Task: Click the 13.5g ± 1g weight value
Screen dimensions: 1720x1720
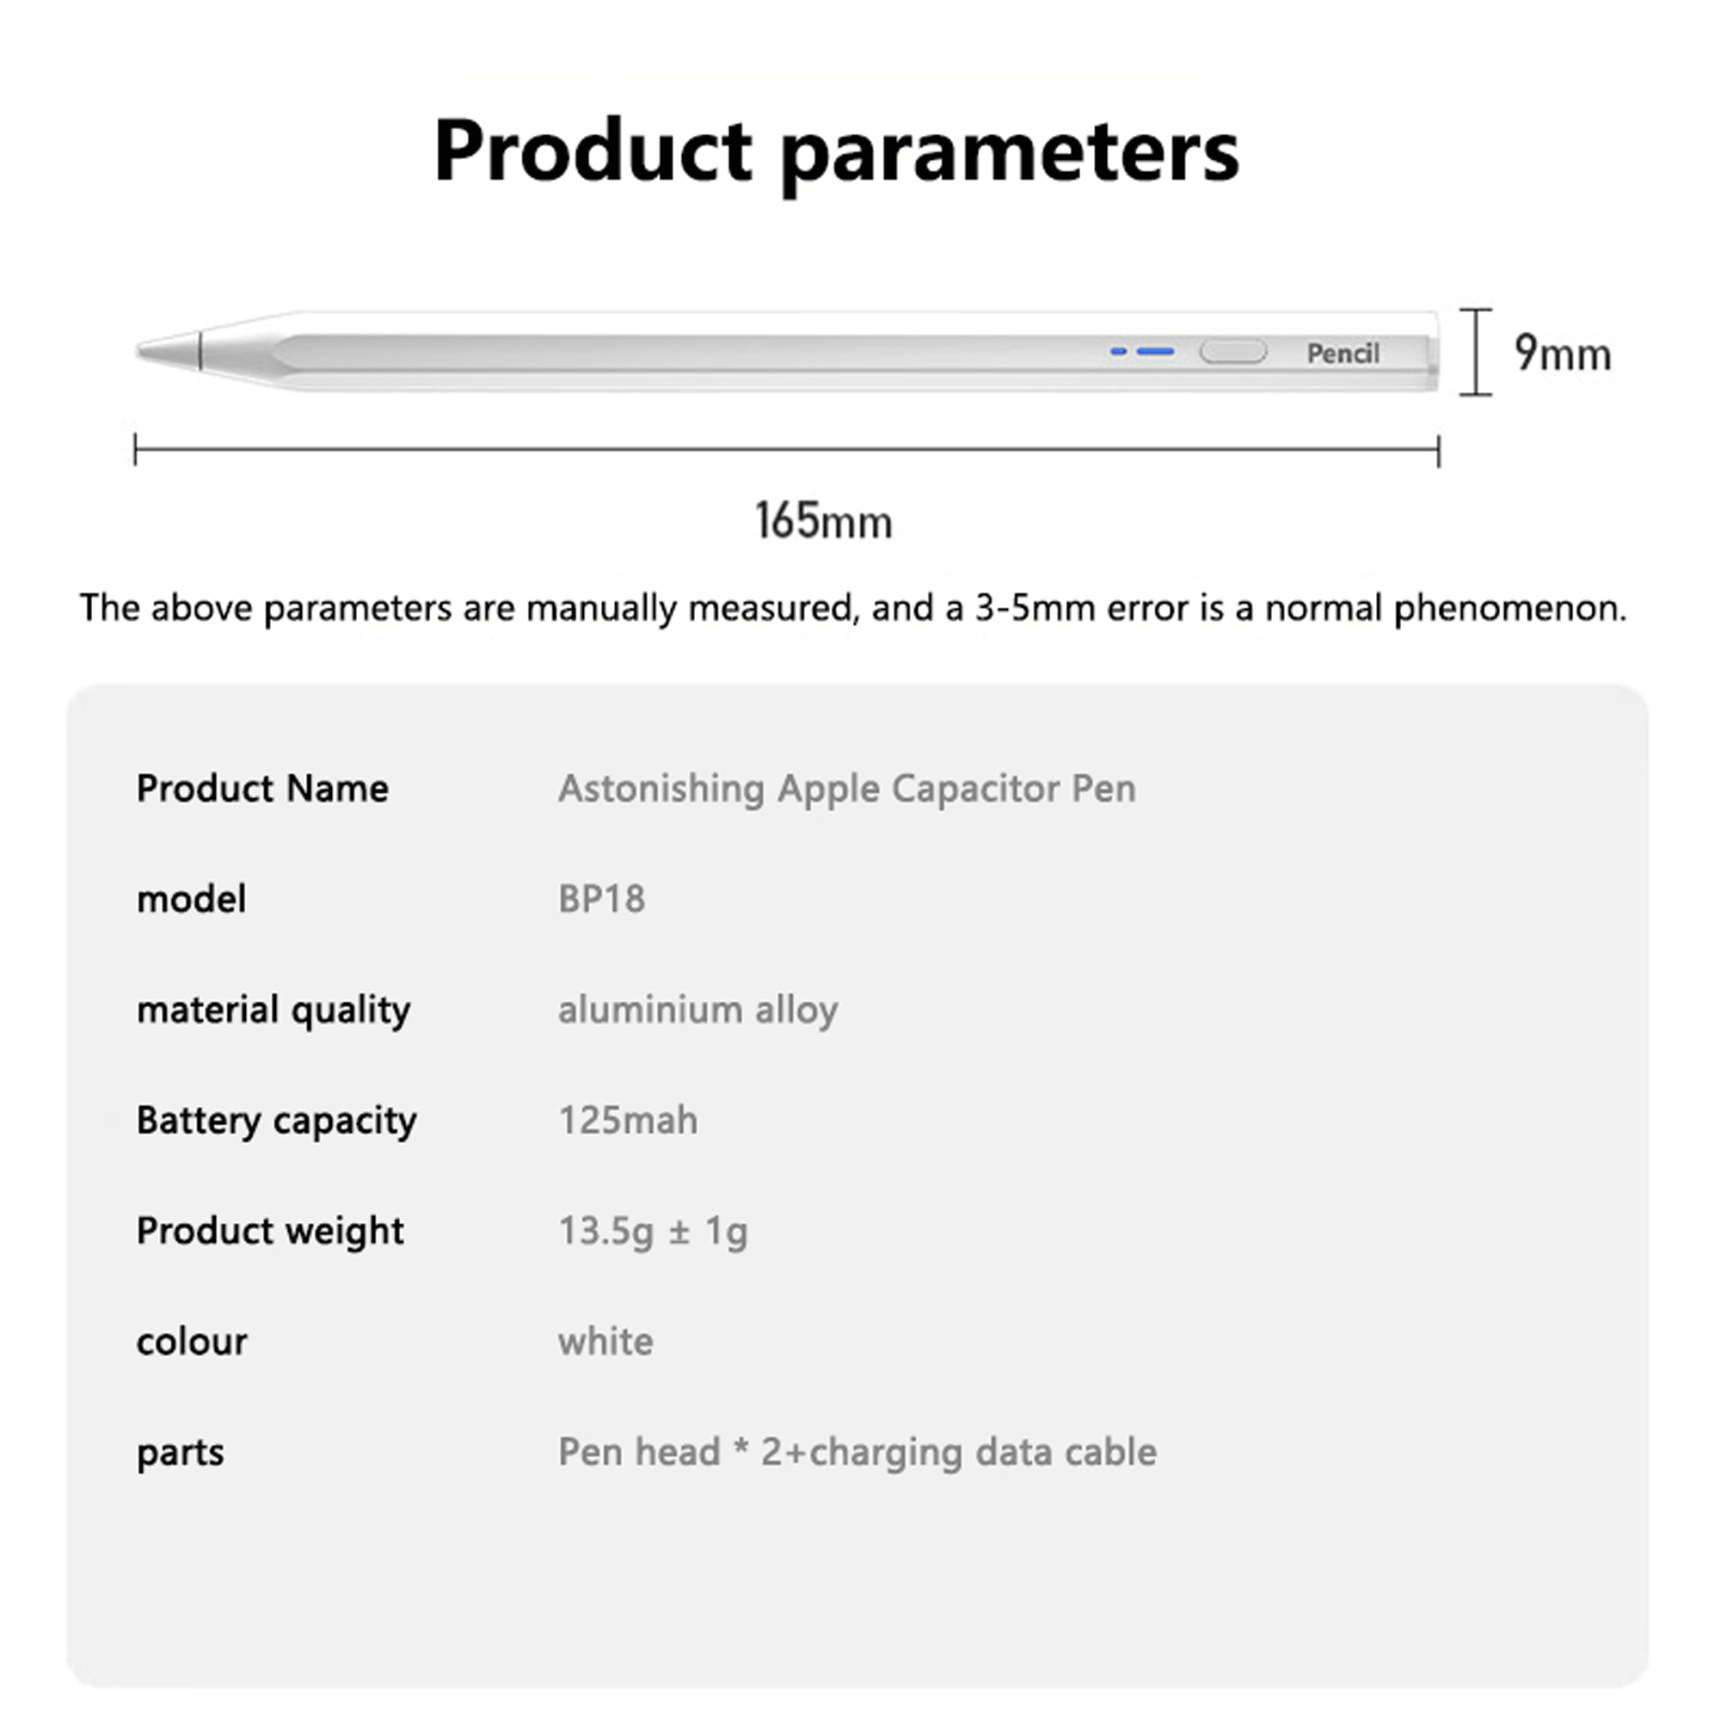Action: 653,1231
